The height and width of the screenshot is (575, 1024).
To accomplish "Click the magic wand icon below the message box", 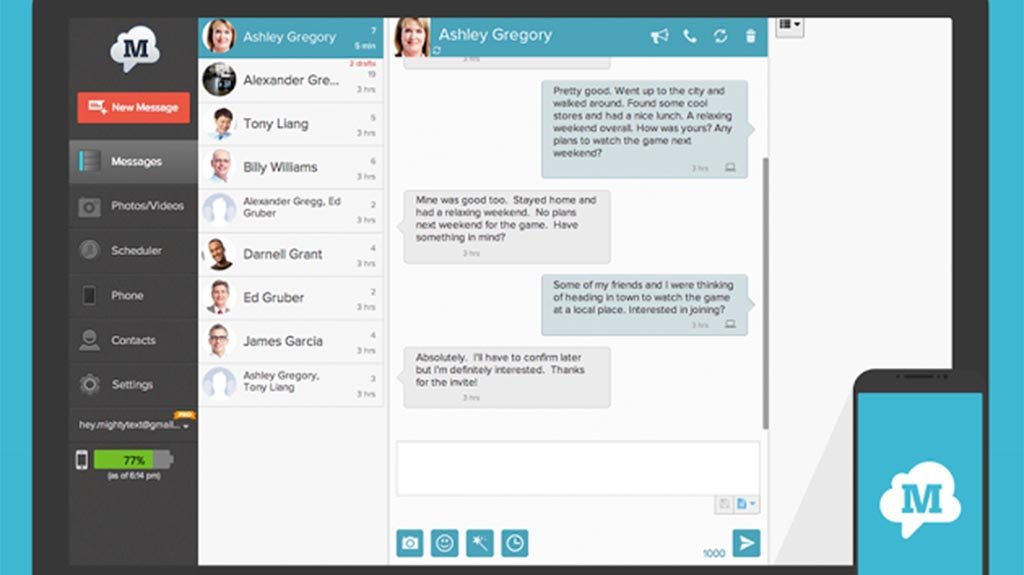I will pyautogui.click(x=479, y=543).
